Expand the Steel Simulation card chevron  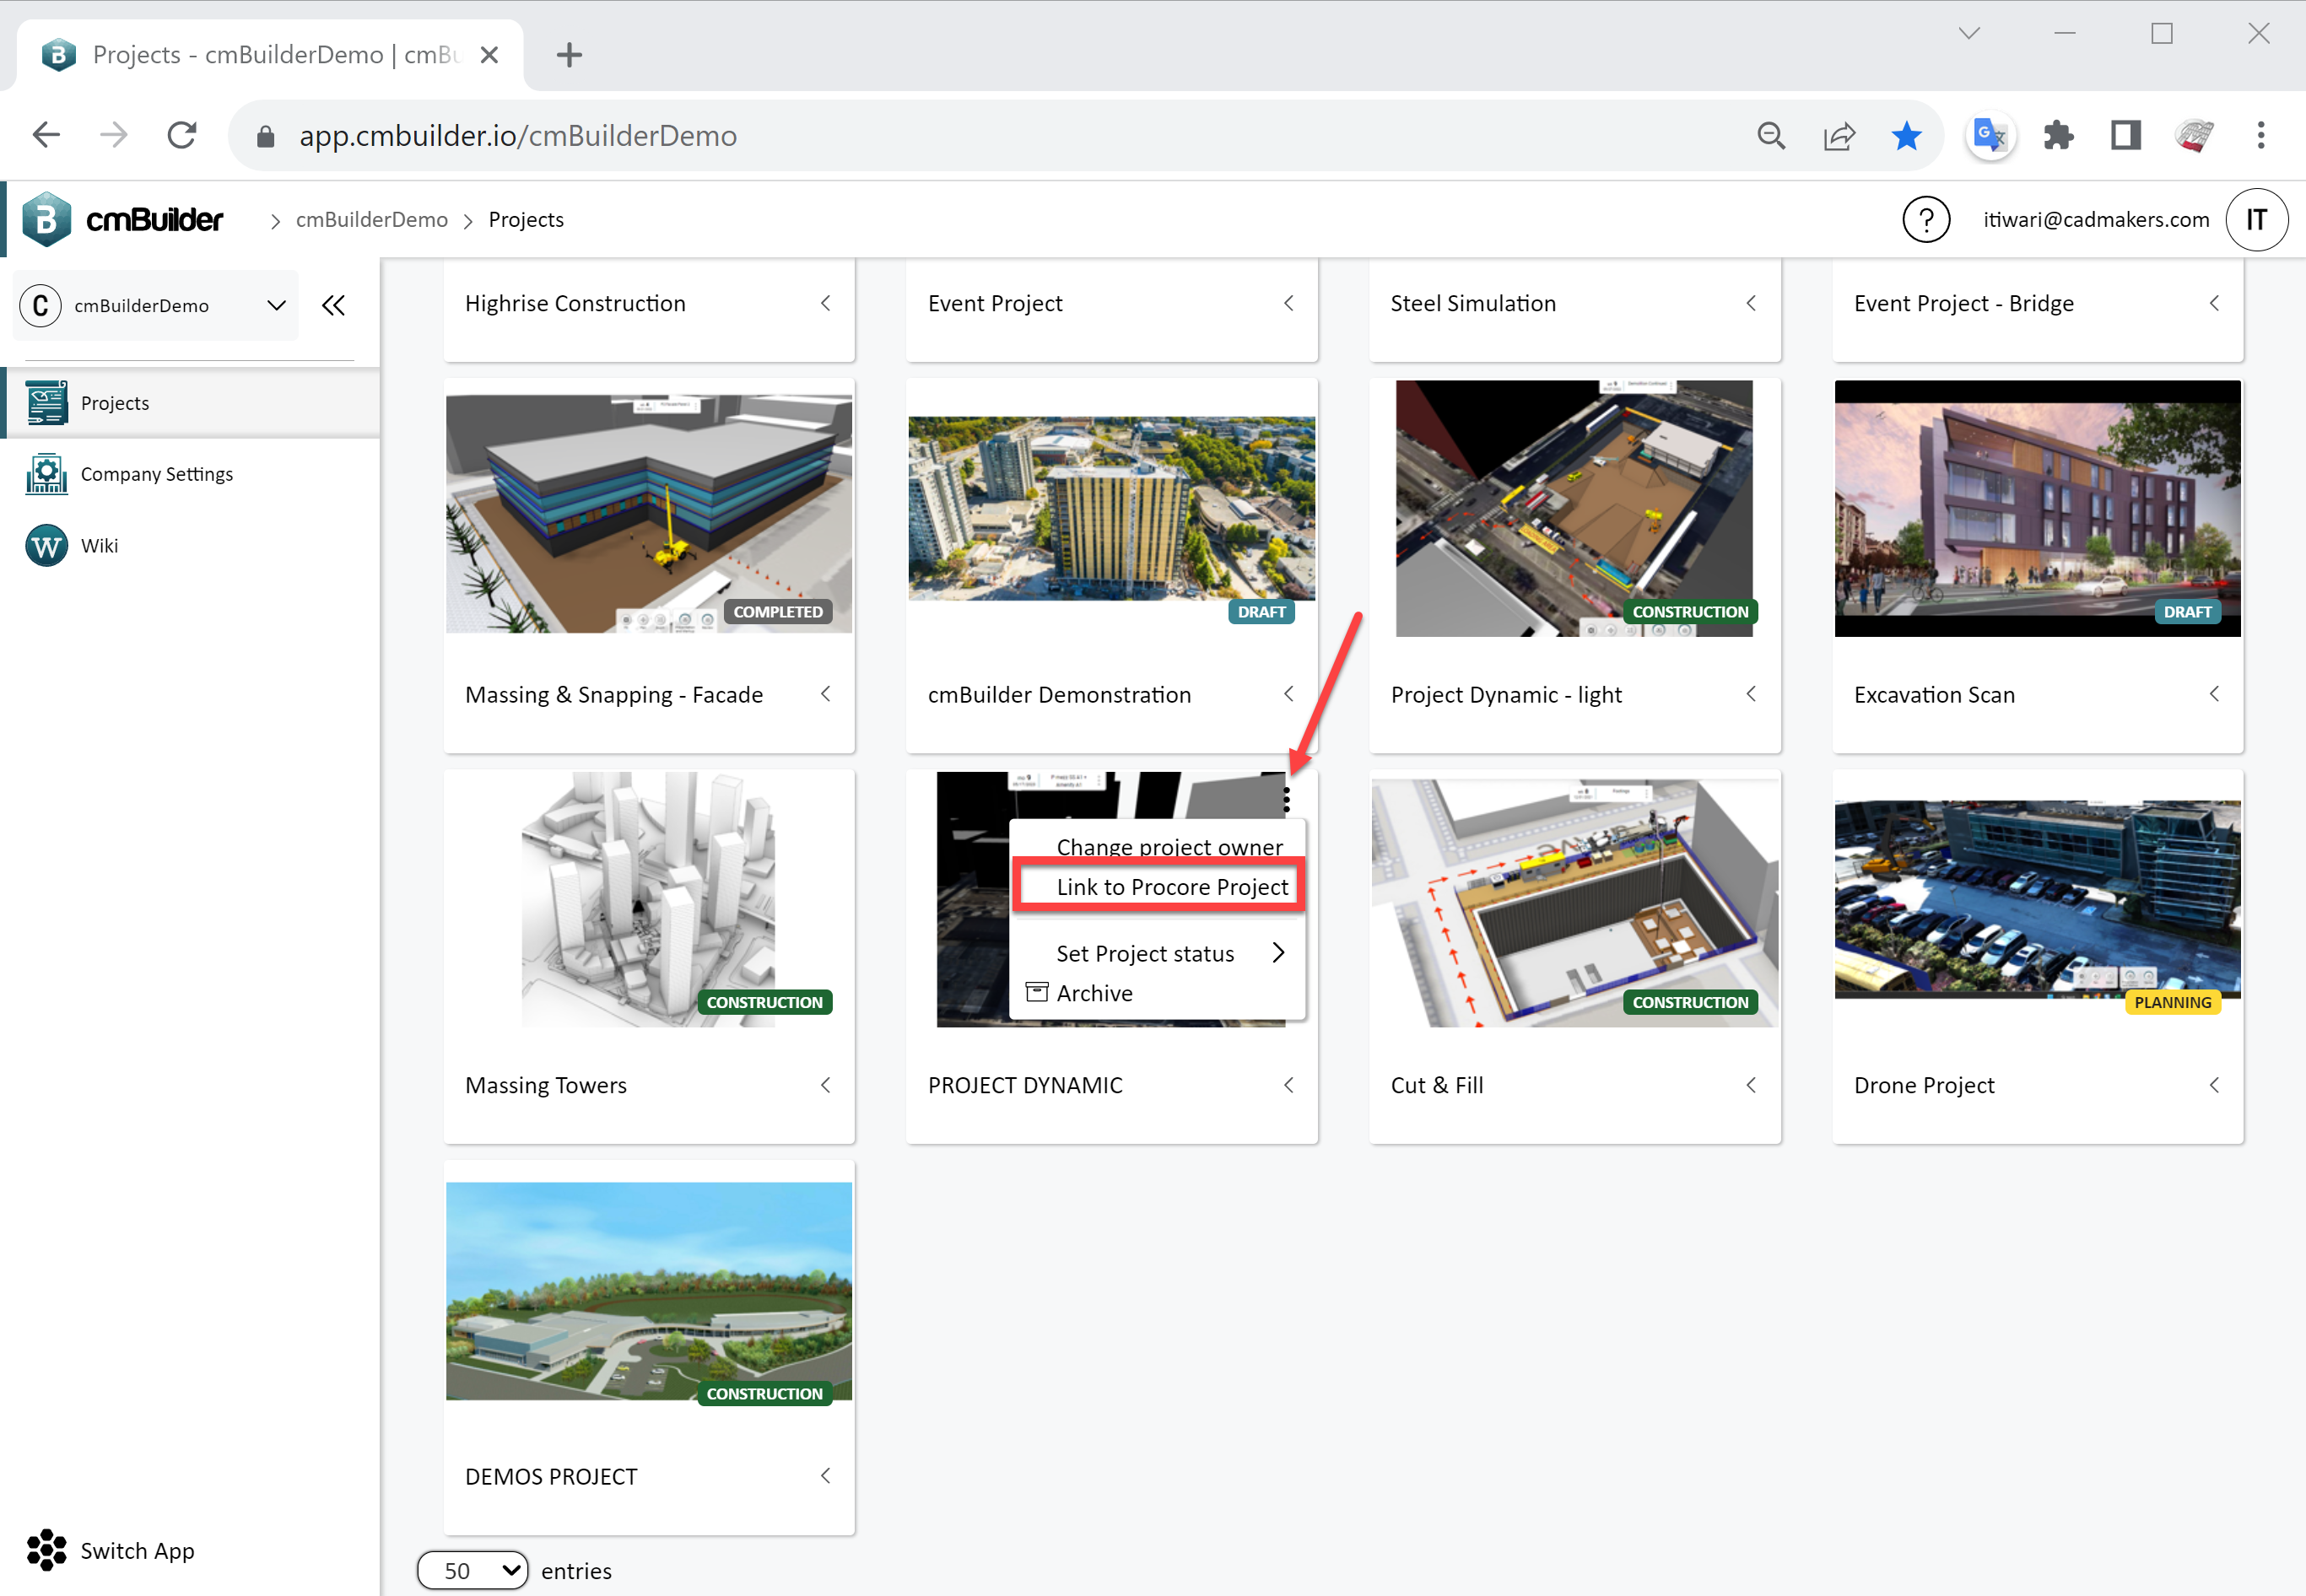1752,303
